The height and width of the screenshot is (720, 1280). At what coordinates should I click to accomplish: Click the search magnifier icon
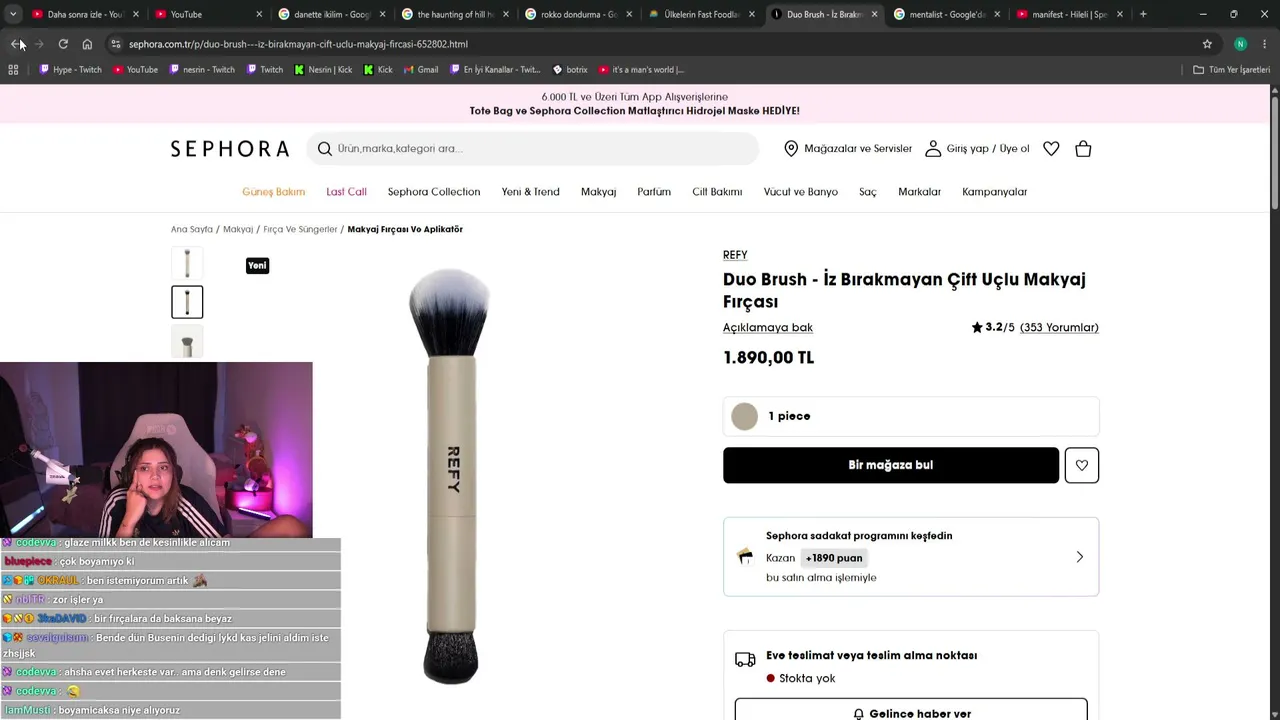coord(325,149)
